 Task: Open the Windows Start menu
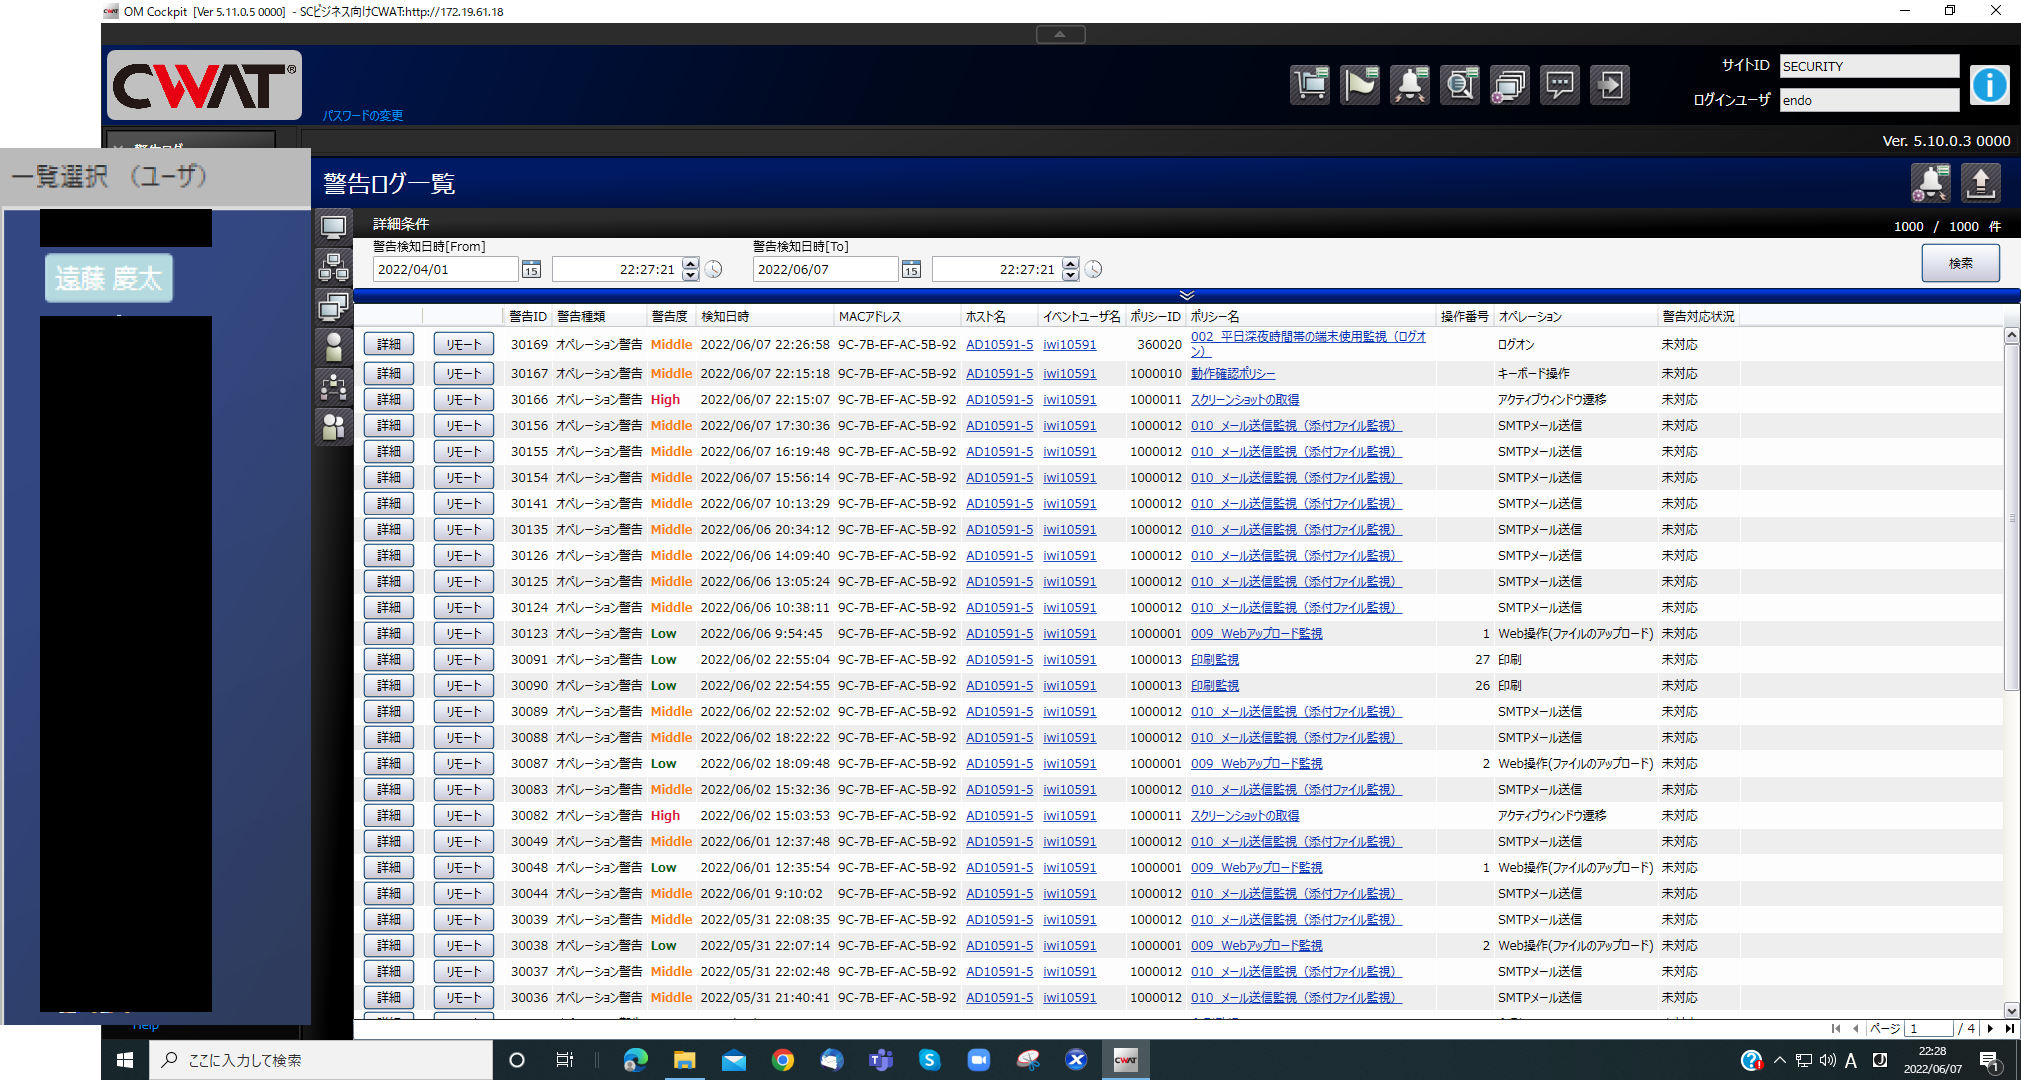(125, 1060)
